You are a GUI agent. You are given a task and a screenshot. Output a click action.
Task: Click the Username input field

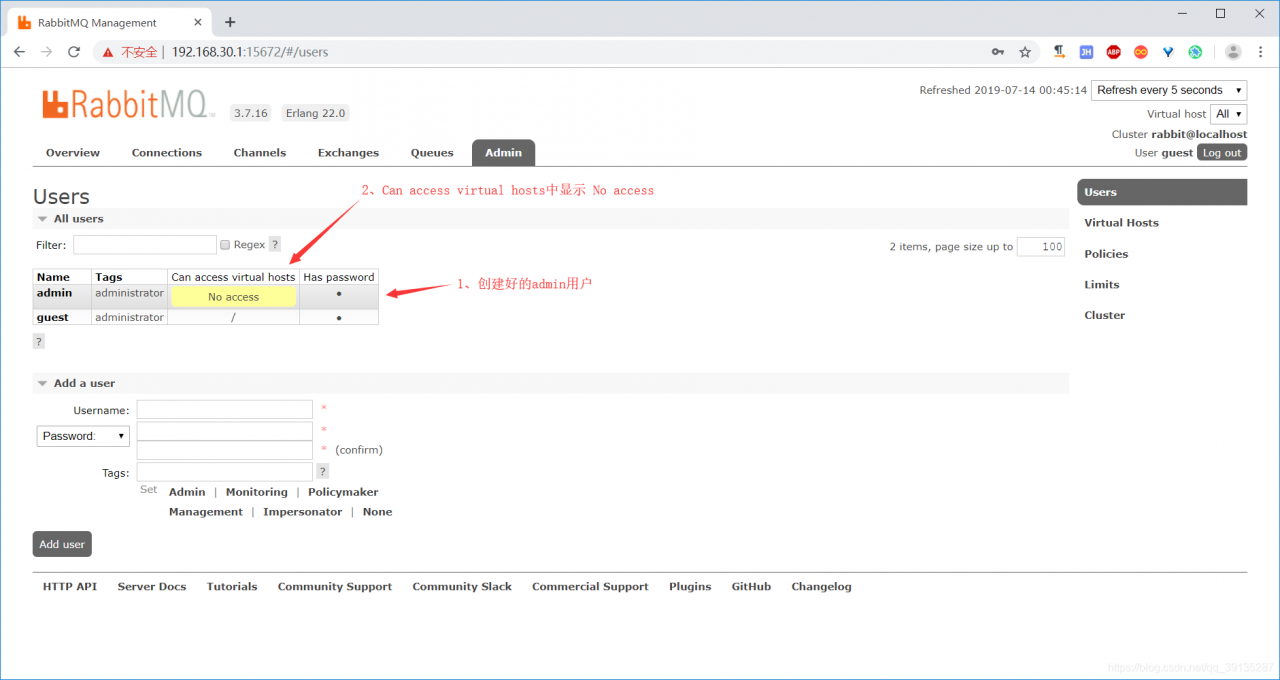pyautogui.click(x=225, y=410)
